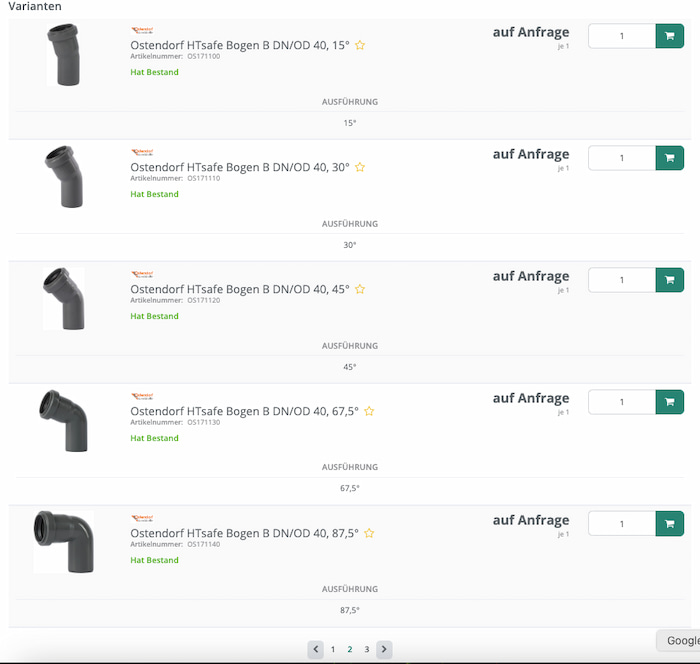
Task: Open Ostendorf HTsafe Bogen 87,5° product link
Action: pyautogui.click(x=244, y=533)
